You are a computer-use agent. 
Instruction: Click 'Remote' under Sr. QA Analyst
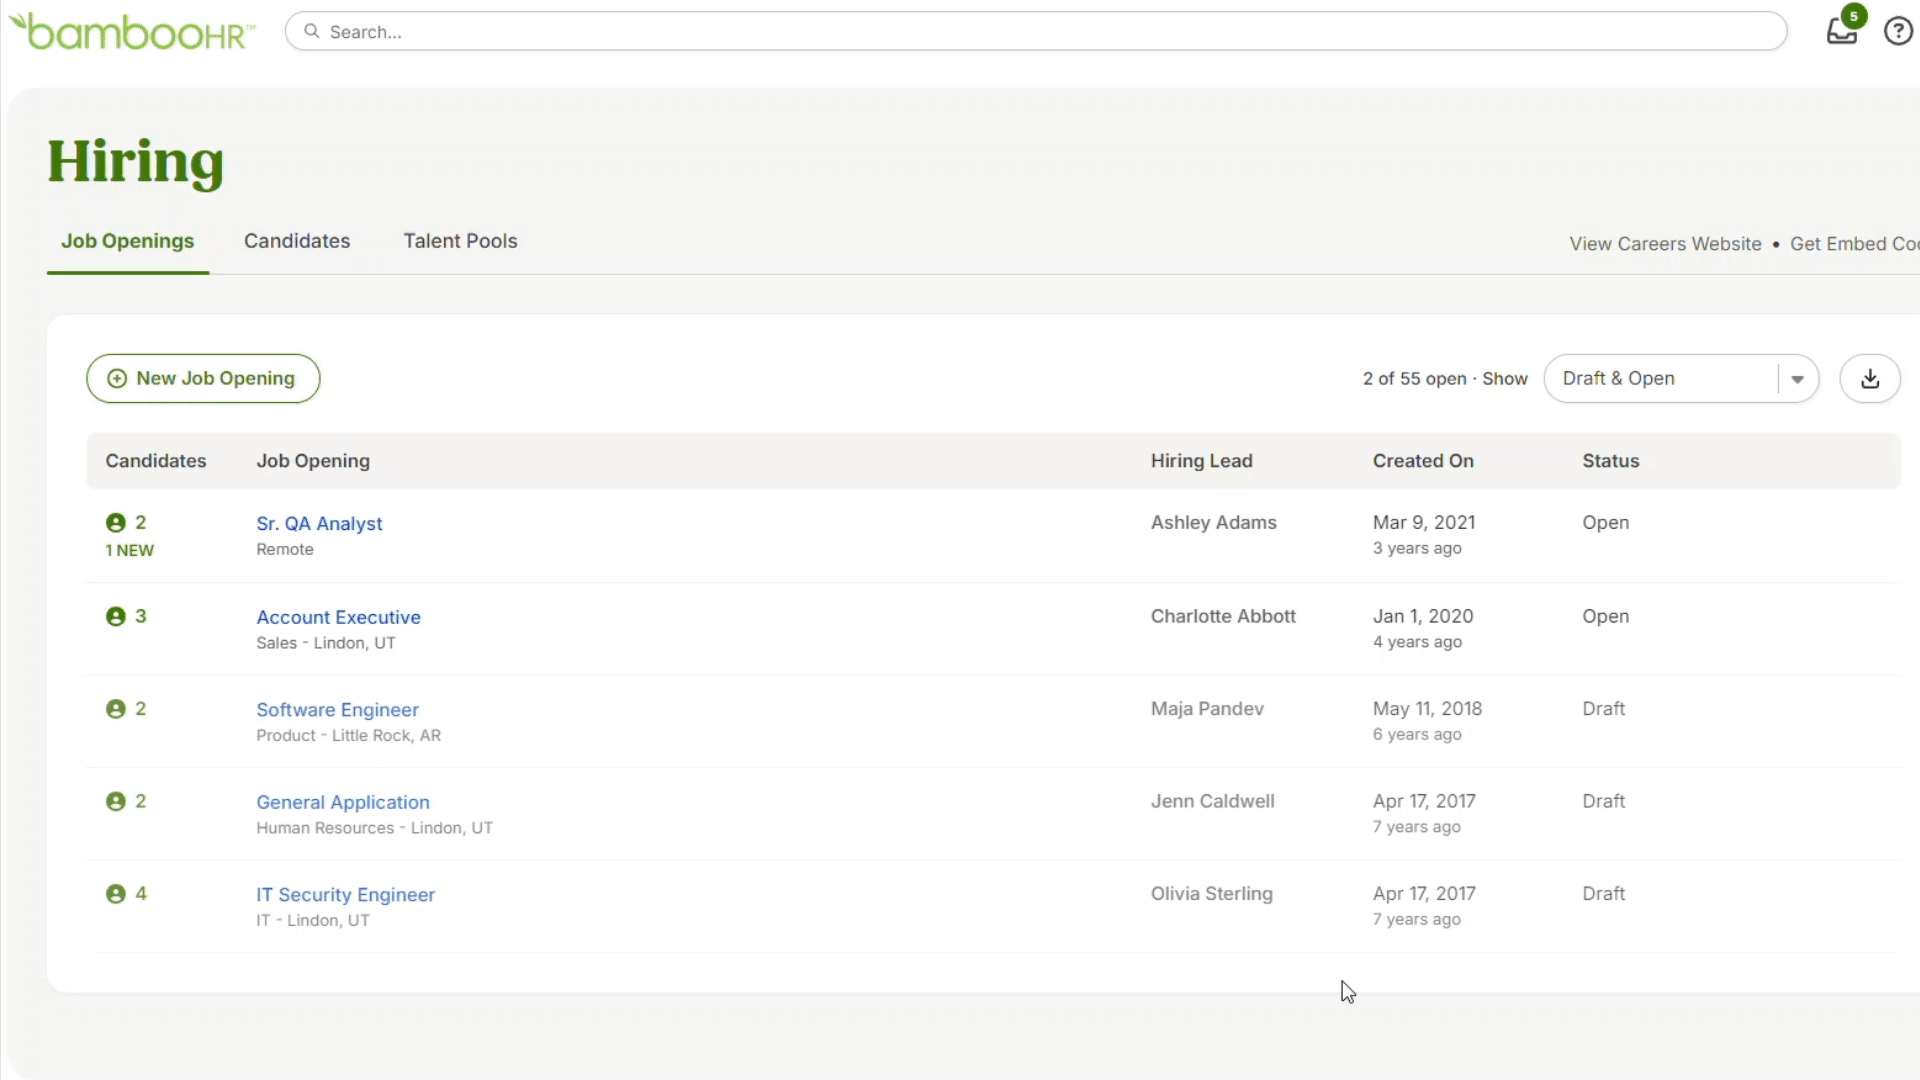pos(285,550)
